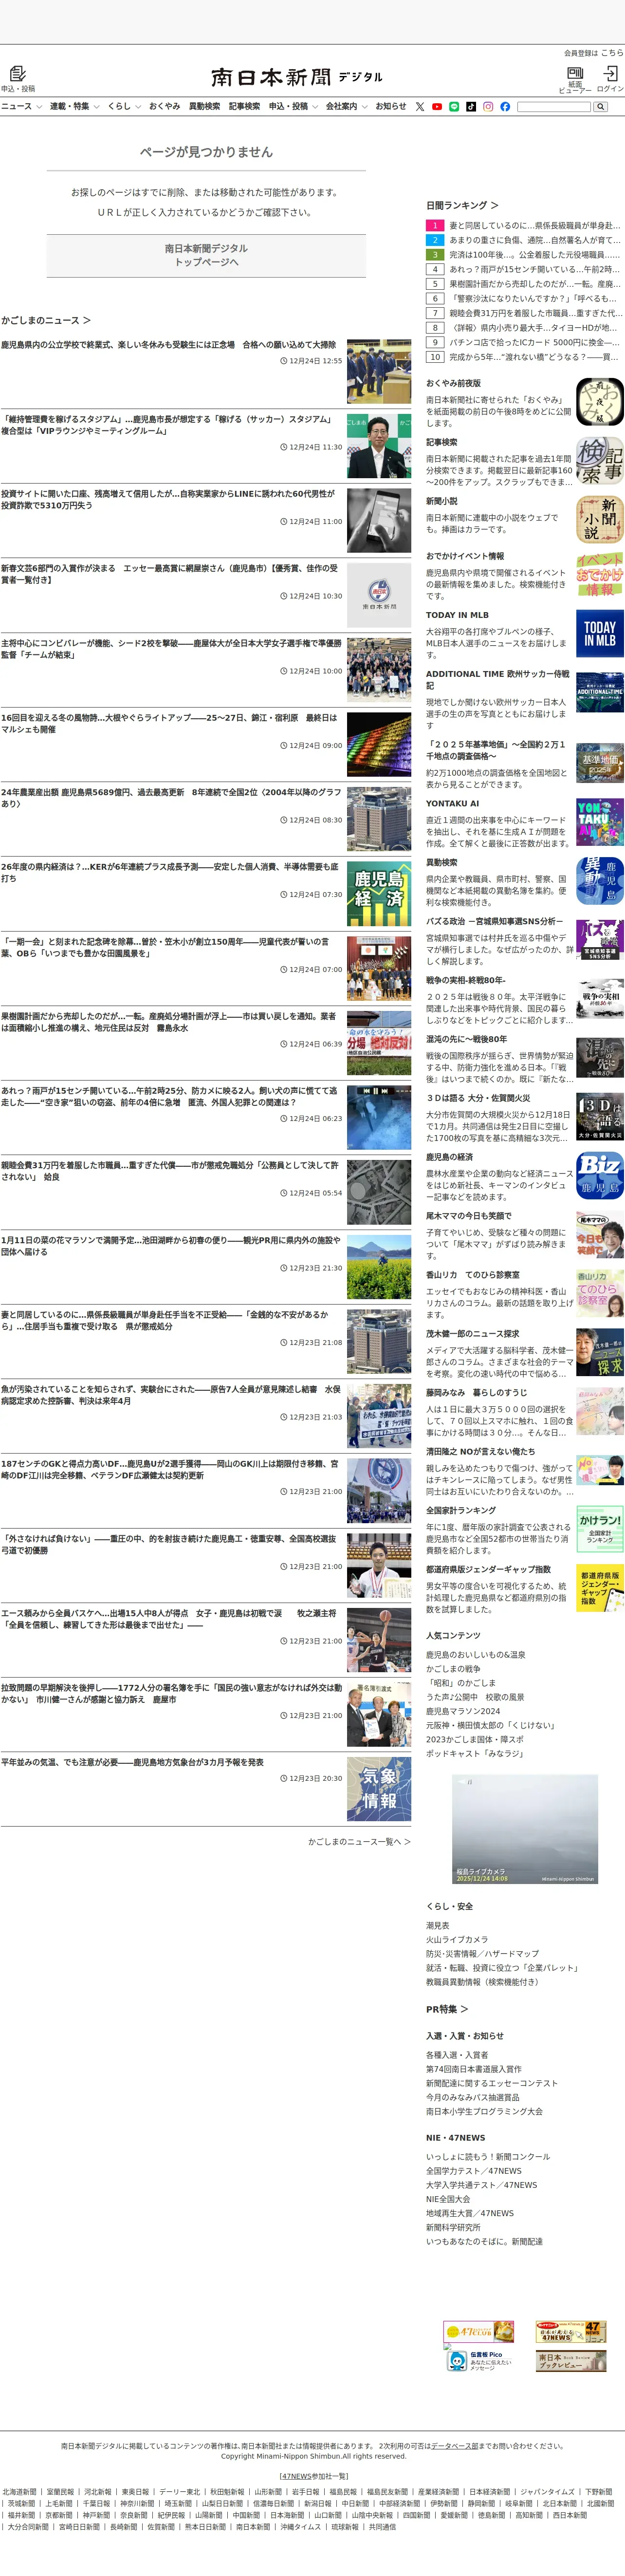Open the 記事検索 menu item
The height and width of the screenshot is (2576, 625).
[244, 106]
